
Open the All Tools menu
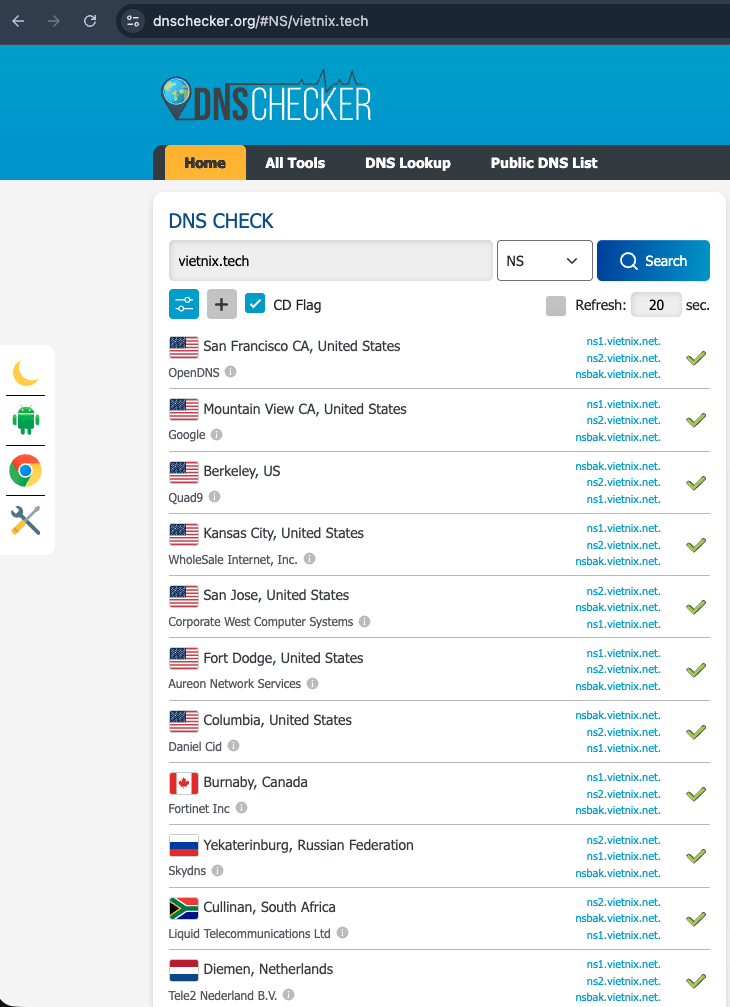295,163
